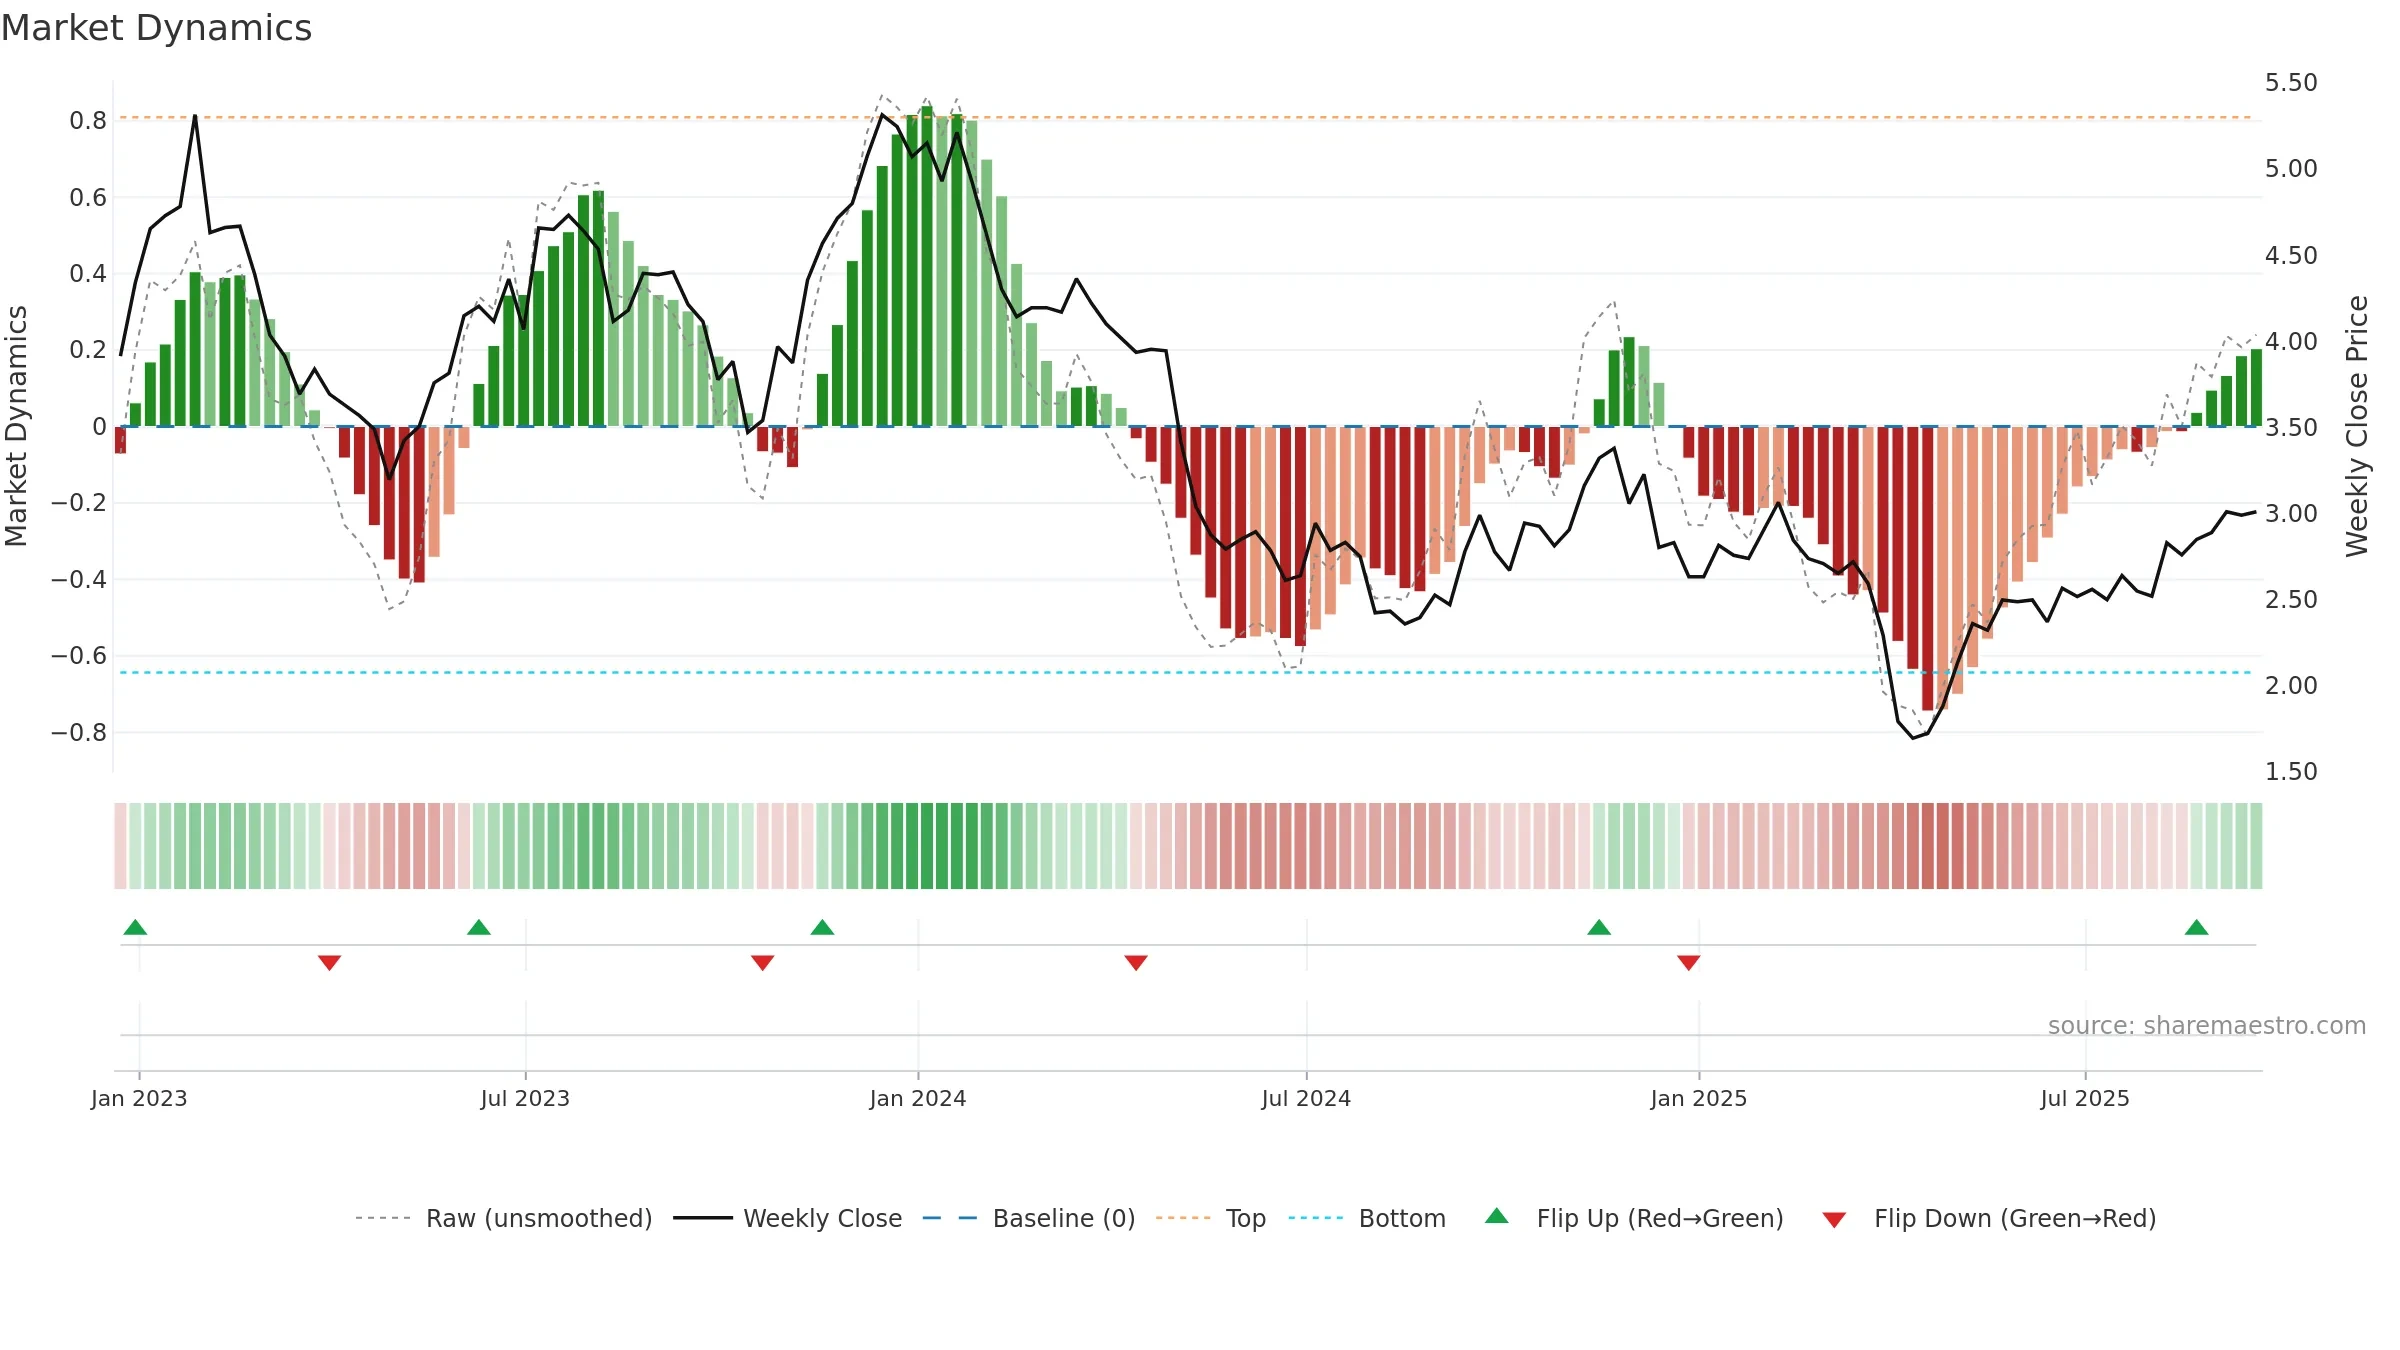Viewport: 2400px width, 1350px height.
Task: Click the Raw (unsmoothed) legend entry
Action: pos(504,1218)
